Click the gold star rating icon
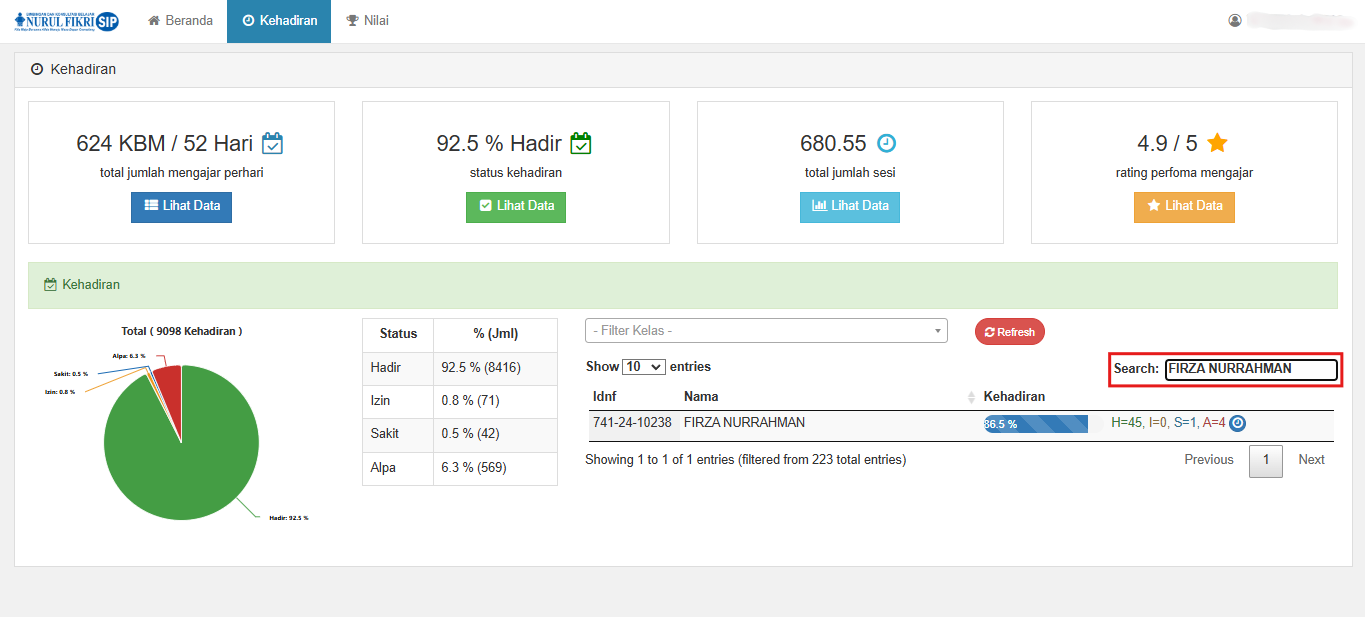 coord(1217,143)
